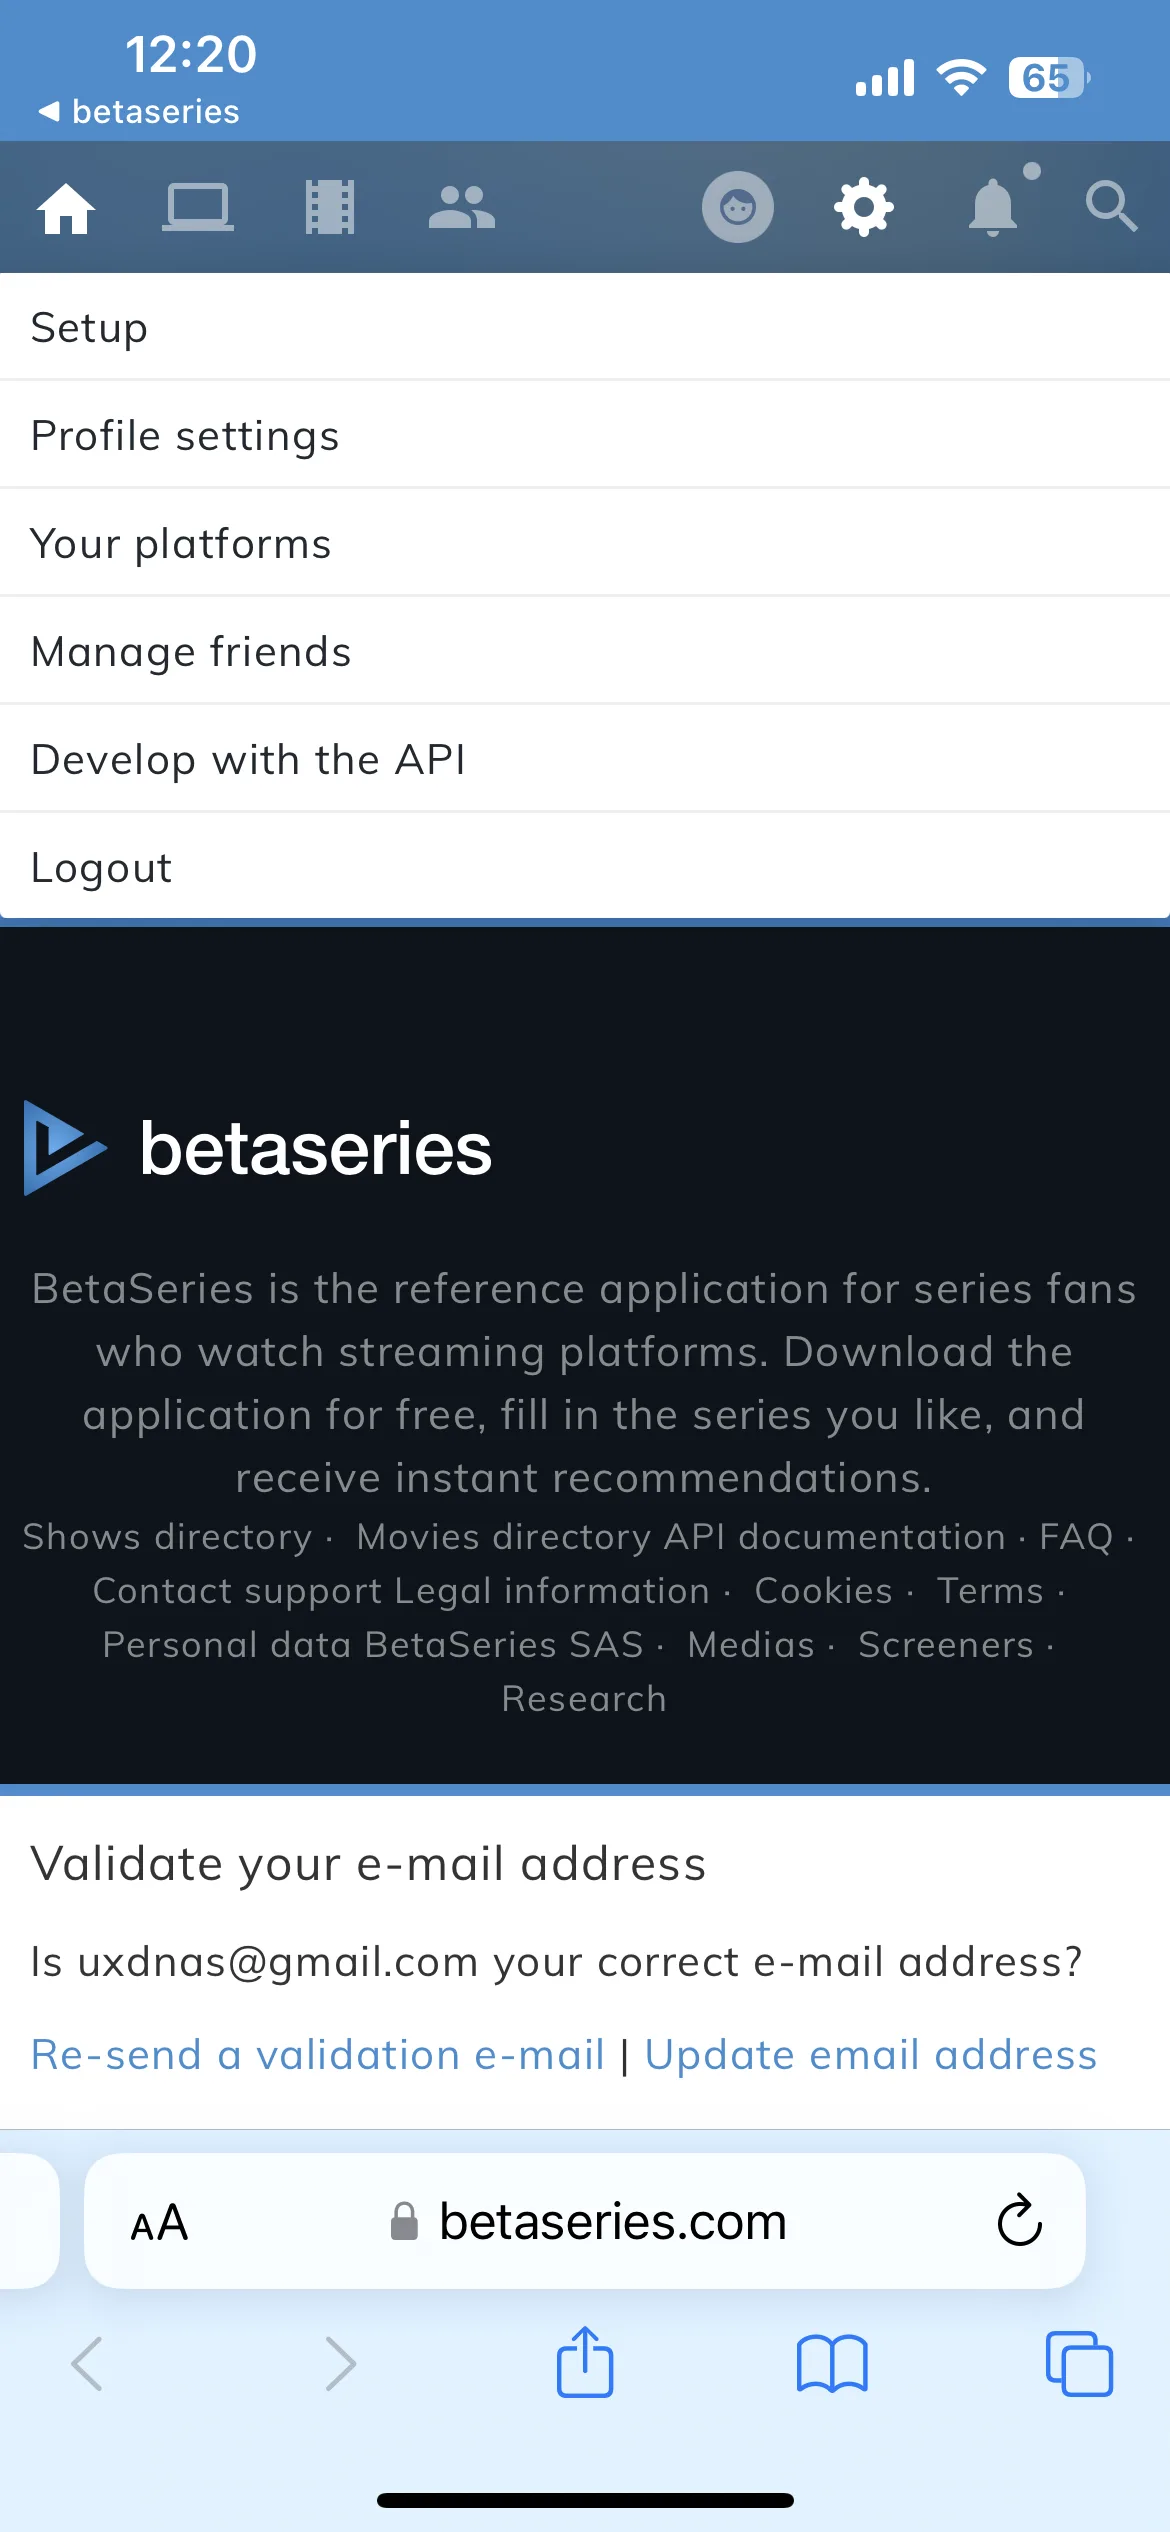Reload the page with the refresh icon
This screenshot has height=2532, width=1170.
tap(1020, 2221)
